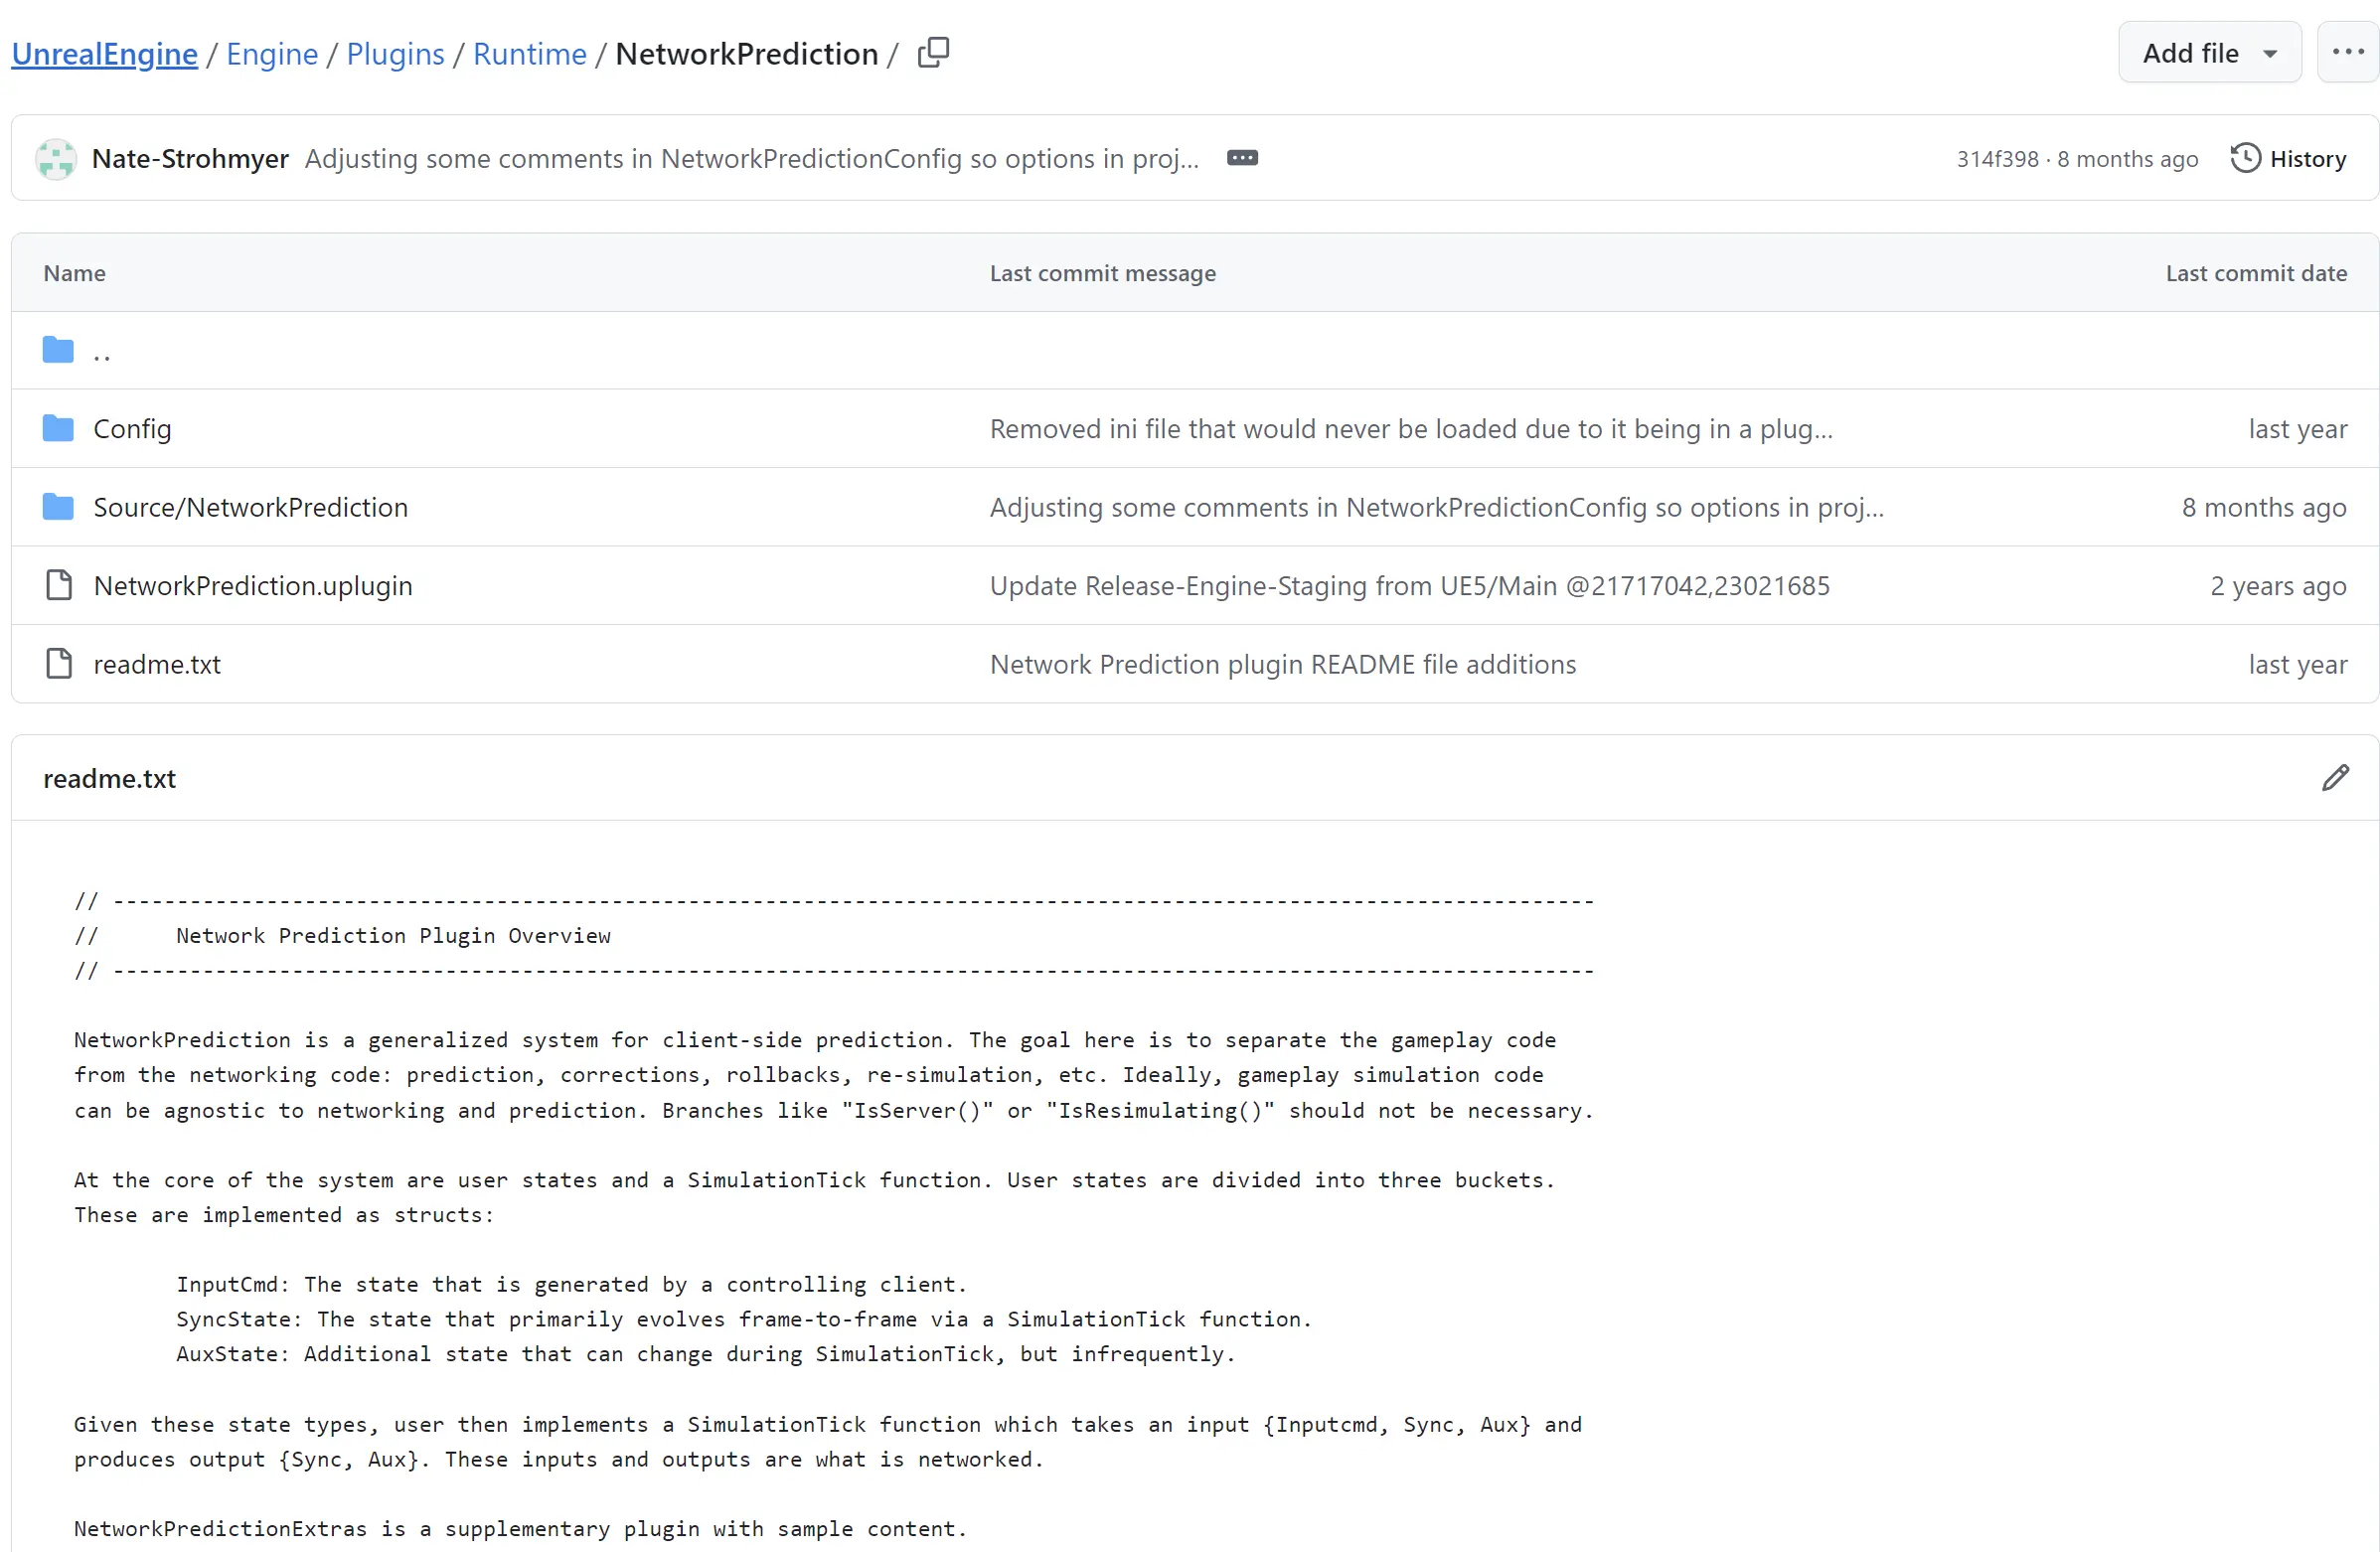
Task: Open the Add file dropdown
Action: (x=2209, y=53)
